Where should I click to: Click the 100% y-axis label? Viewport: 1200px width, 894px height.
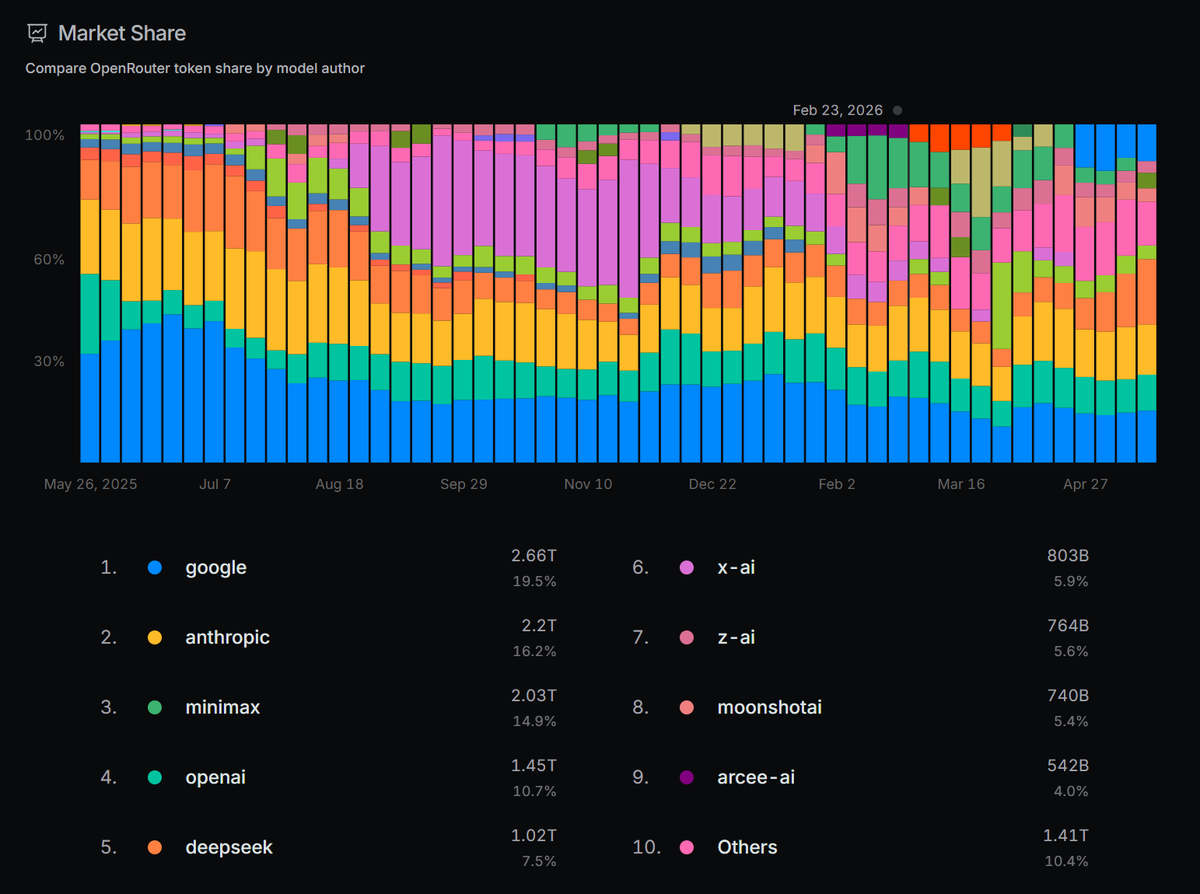(45, 135)
